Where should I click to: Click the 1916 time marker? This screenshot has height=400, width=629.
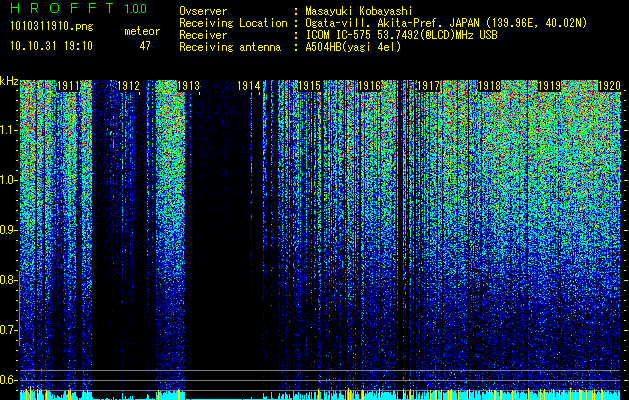(x=369, y=86)
